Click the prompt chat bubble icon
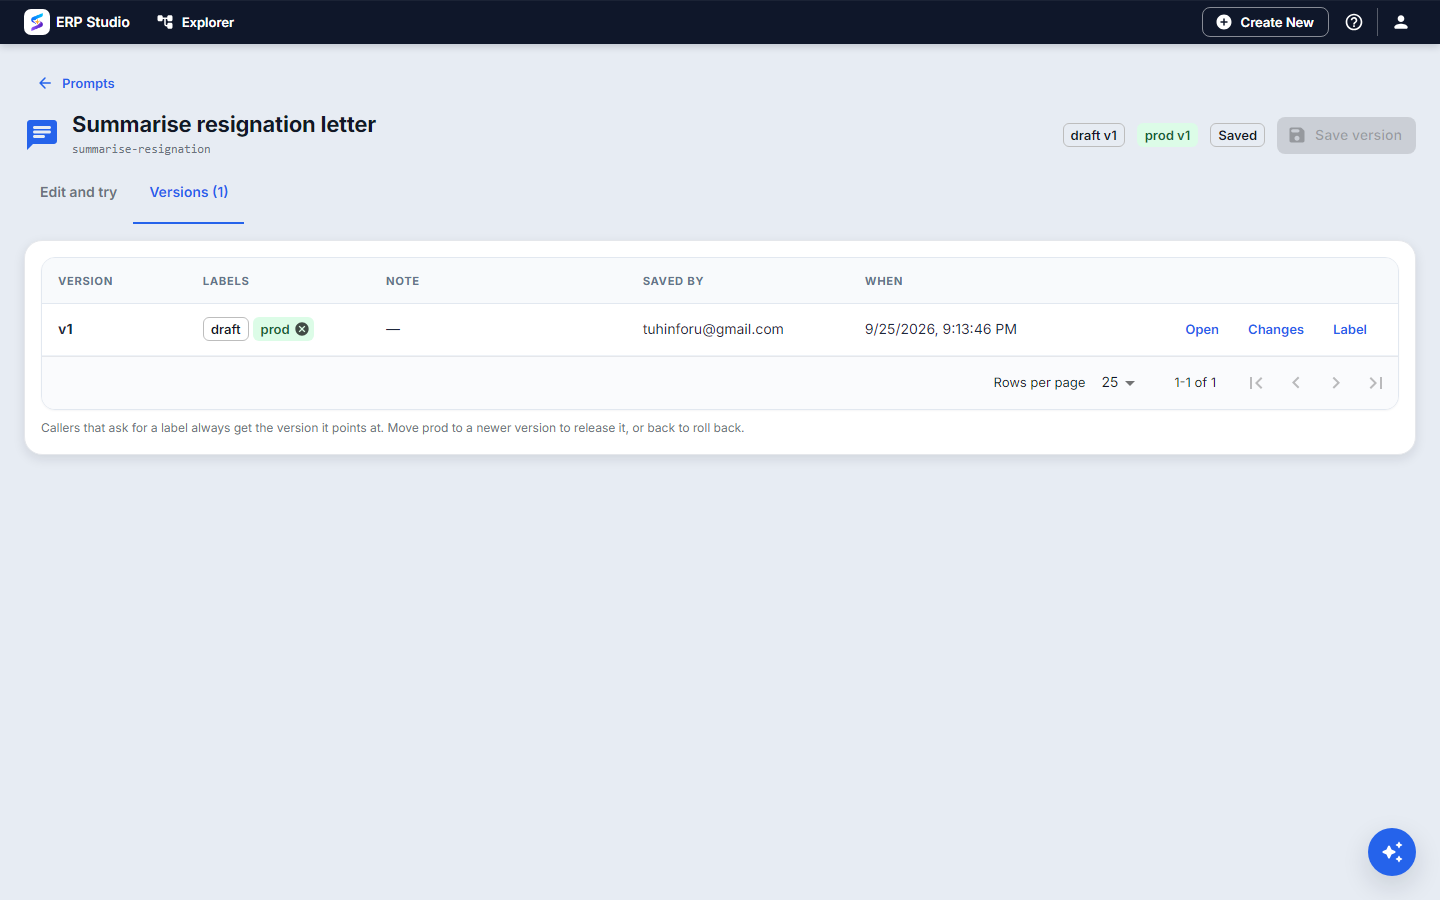The image size is (1440, 900). click(42, 134)
